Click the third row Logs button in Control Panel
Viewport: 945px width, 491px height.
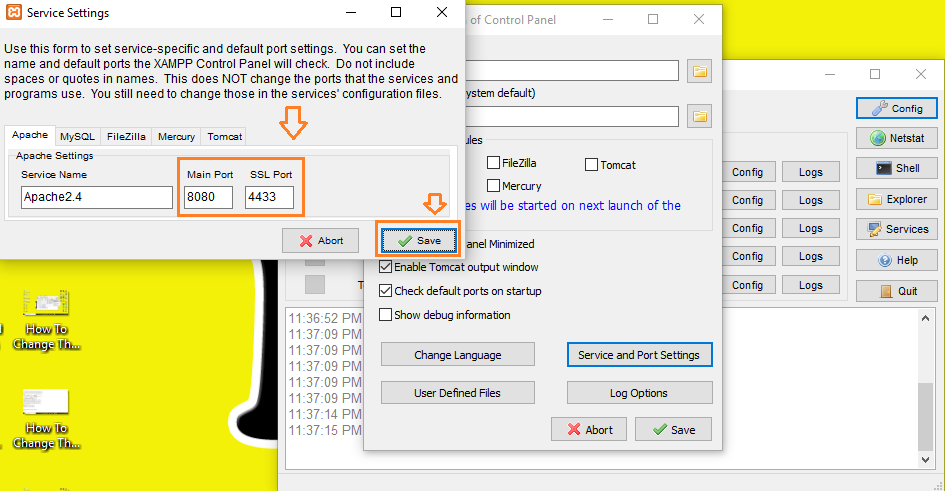pos(811,228)
